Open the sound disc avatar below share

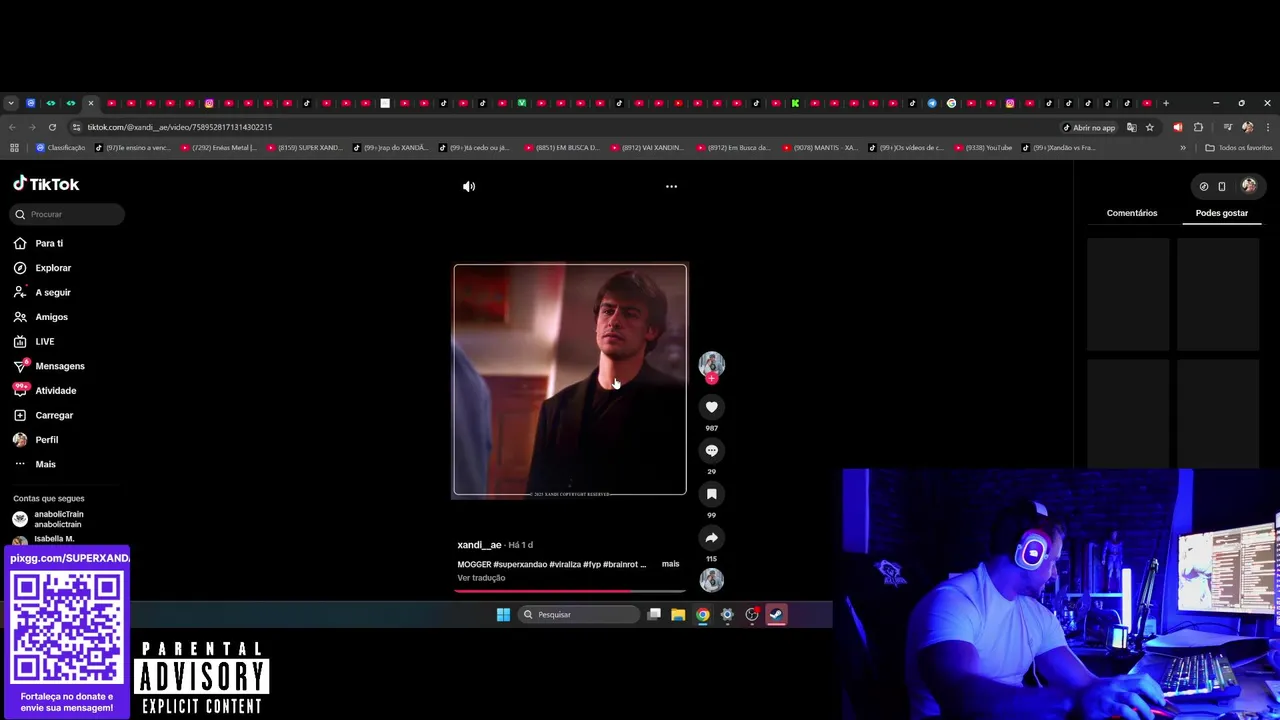pos(711,580)
